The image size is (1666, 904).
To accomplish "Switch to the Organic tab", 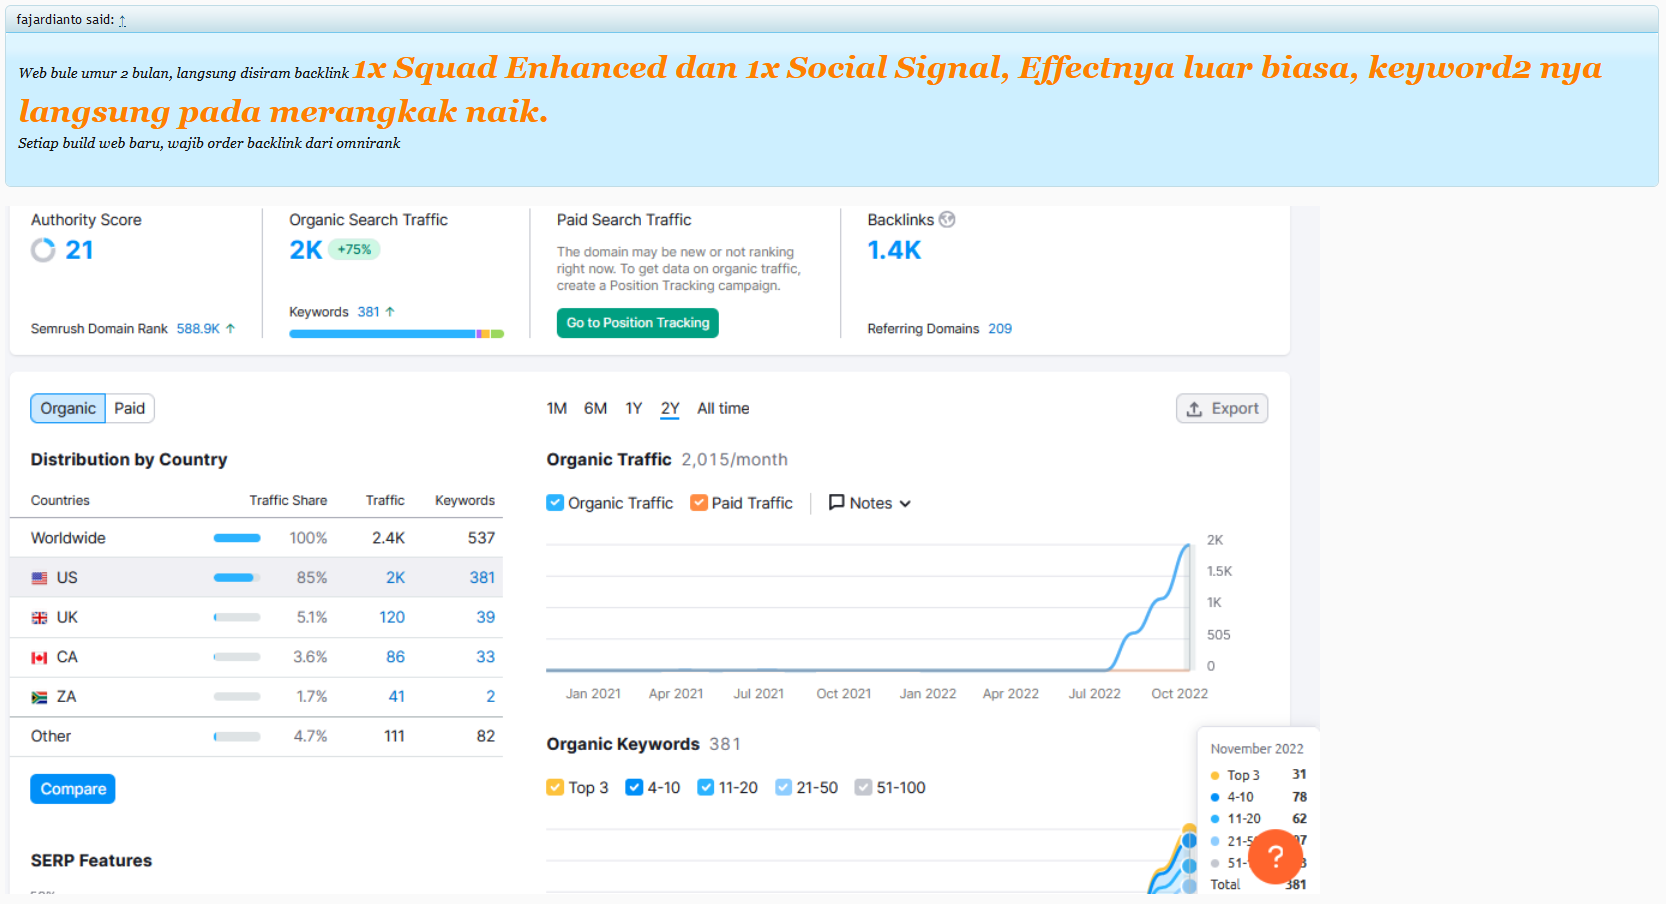I will click(68, 408).
